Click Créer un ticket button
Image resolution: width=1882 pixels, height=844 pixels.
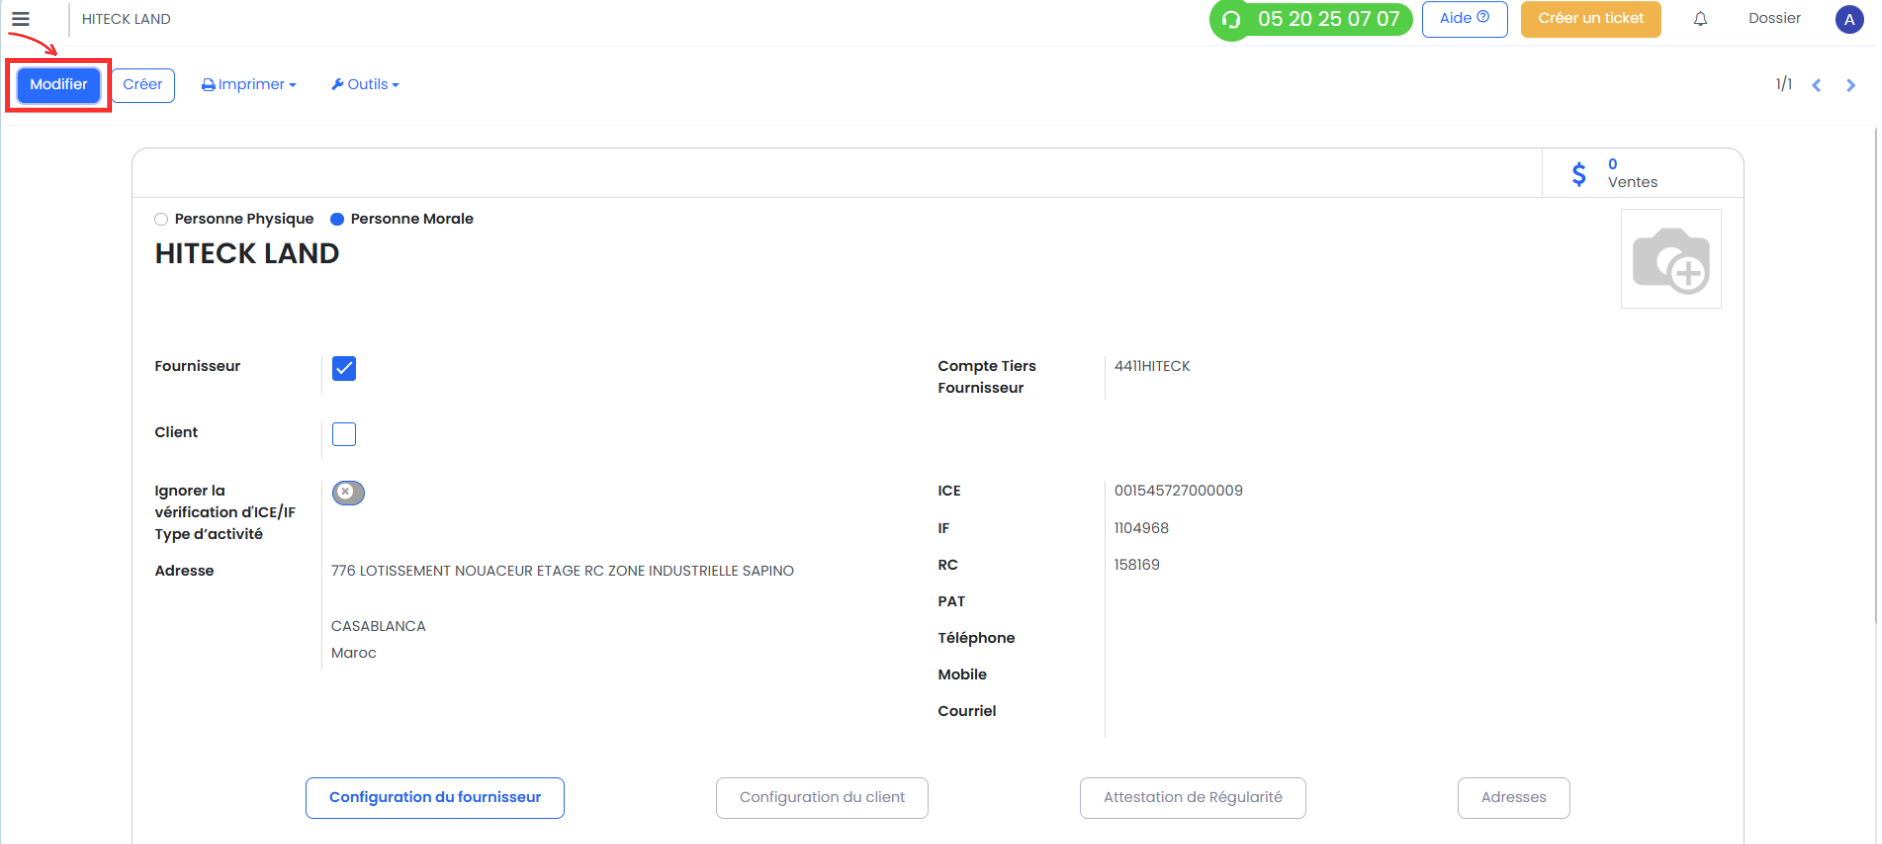pos(1591,19)
